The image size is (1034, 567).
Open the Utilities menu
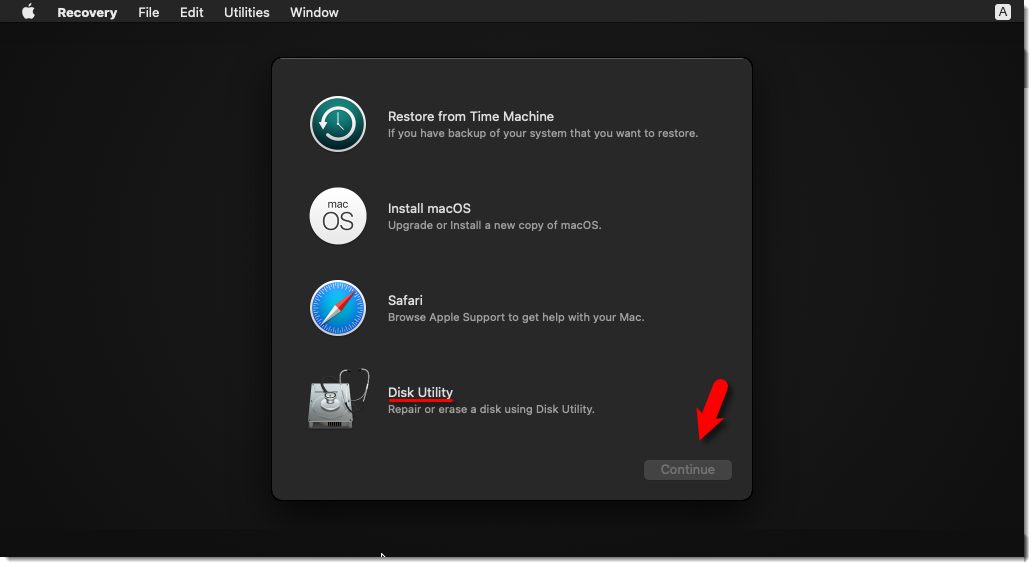[247, 13]
